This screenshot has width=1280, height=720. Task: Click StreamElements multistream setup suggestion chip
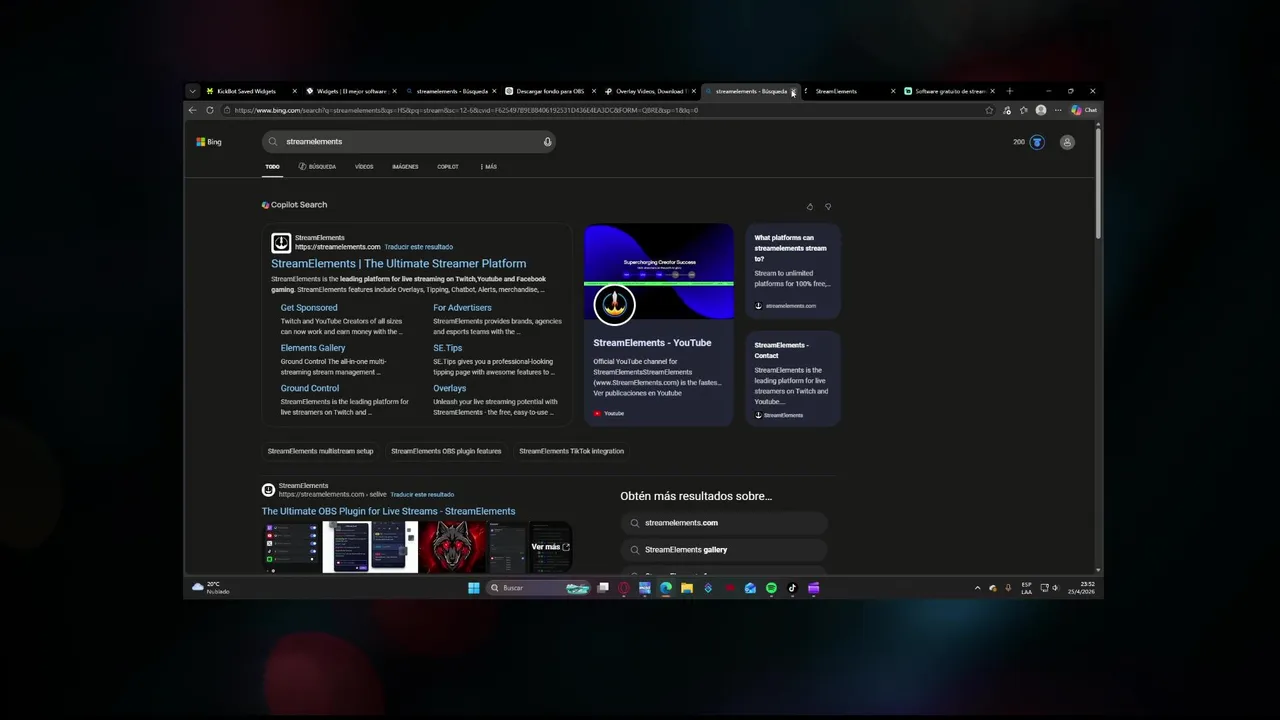(x=320, y=451)
